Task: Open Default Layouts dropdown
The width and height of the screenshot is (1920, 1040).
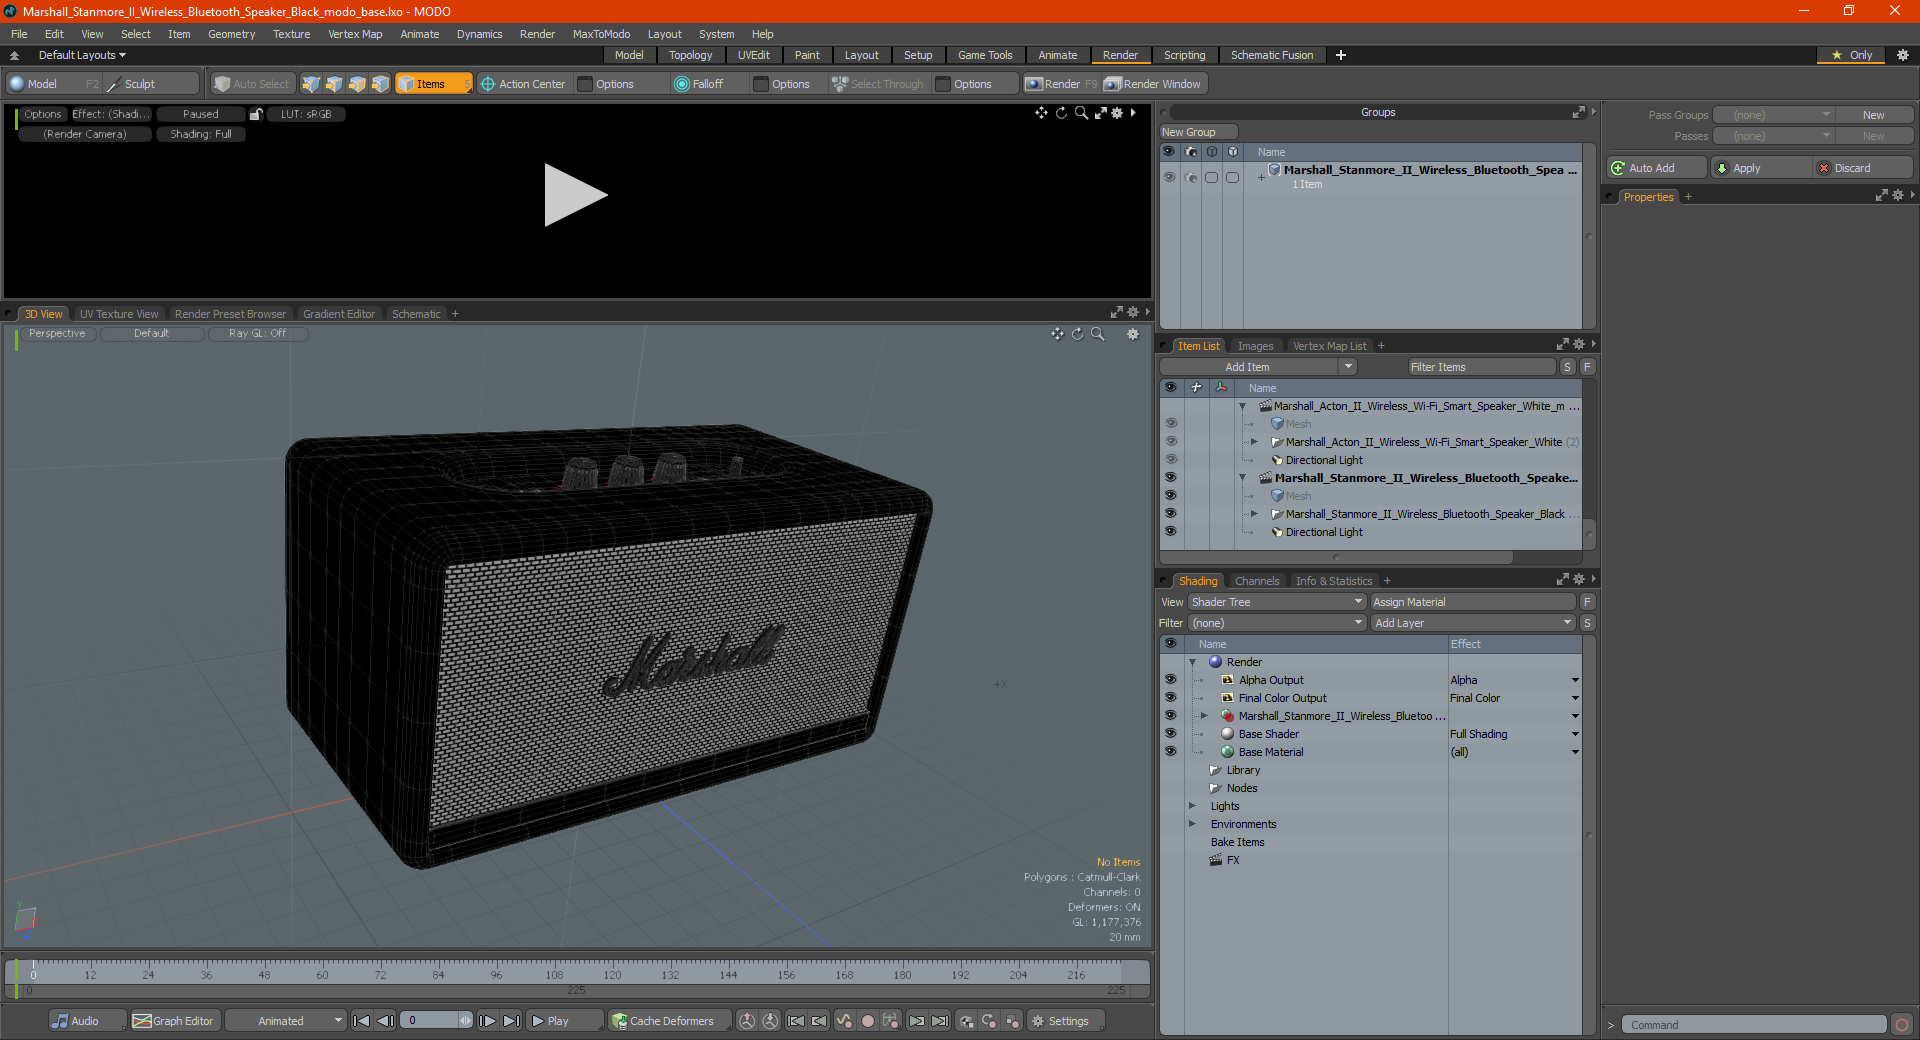Action: 82,55
